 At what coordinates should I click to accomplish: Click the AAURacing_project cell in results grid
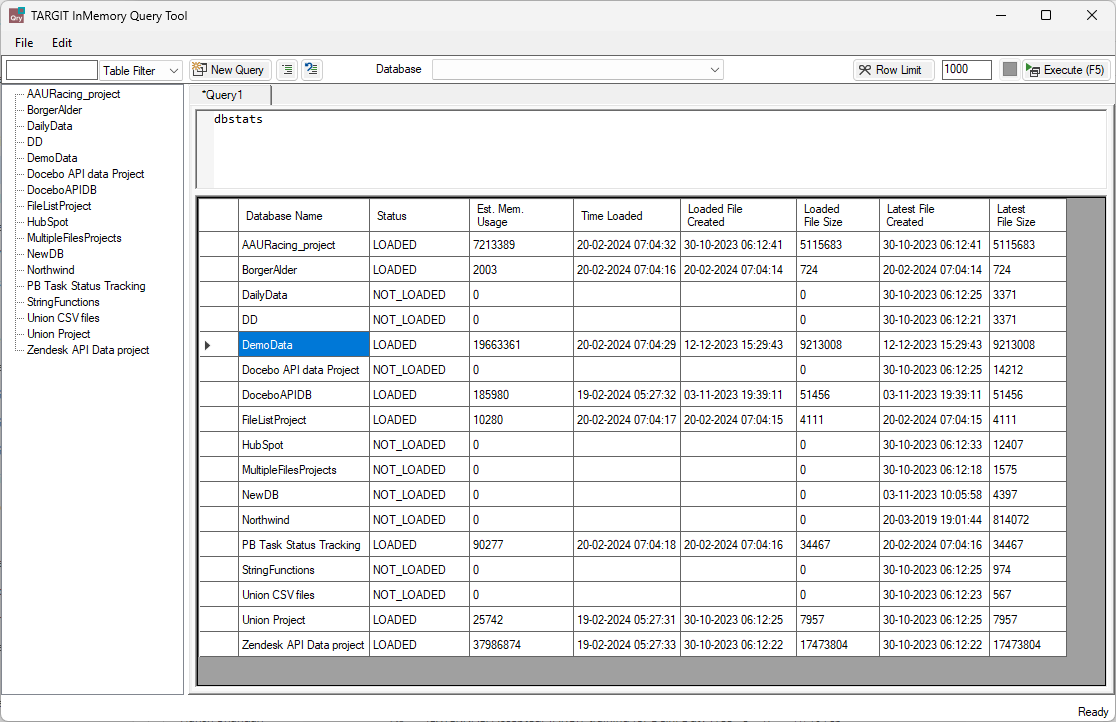pos(304,245)
